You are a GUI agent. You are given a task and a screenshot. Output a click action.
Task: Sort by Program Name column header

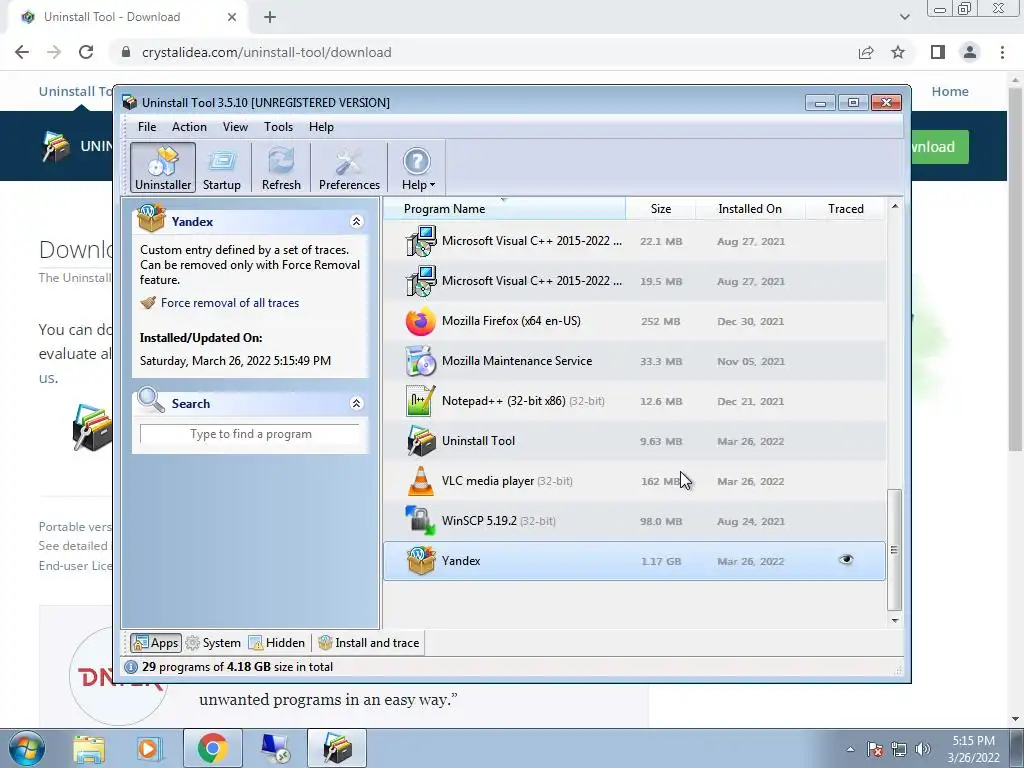pos(504,208)
